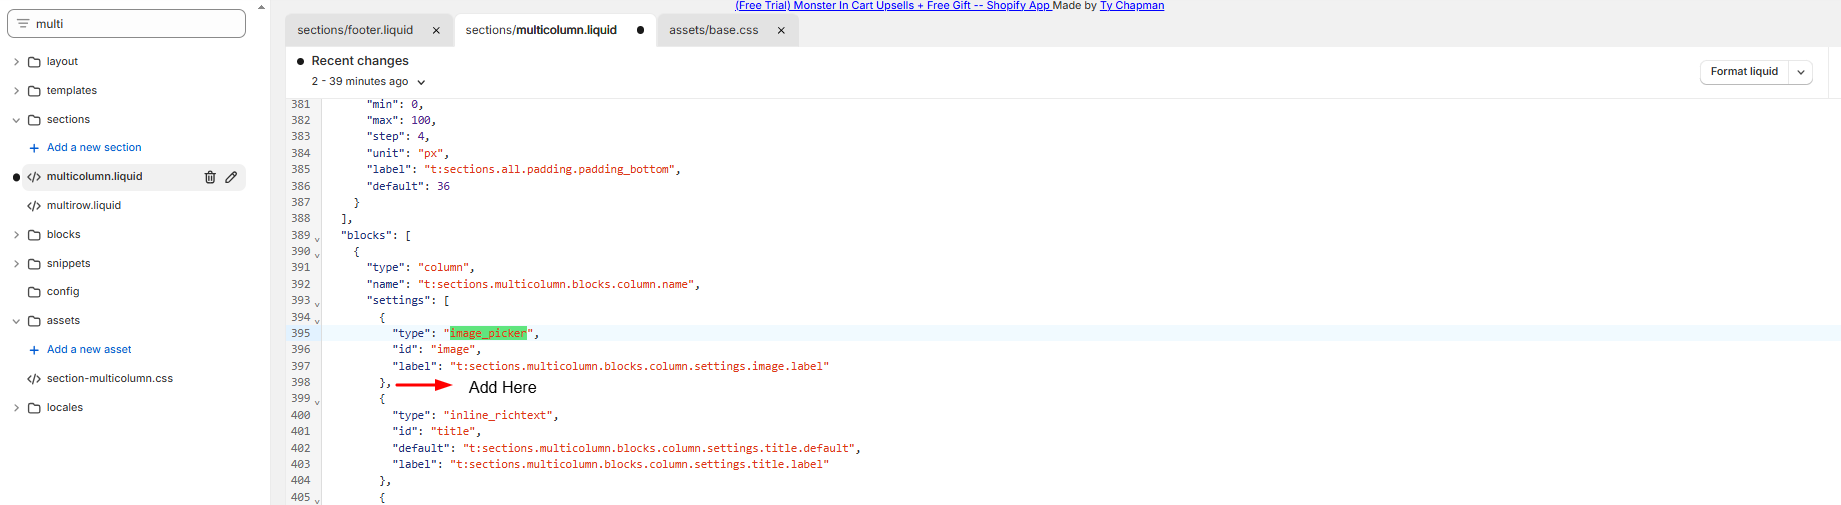Screen dimensions: 1841x505
Task: Expand the snippets folder
Action: point(16,264)
